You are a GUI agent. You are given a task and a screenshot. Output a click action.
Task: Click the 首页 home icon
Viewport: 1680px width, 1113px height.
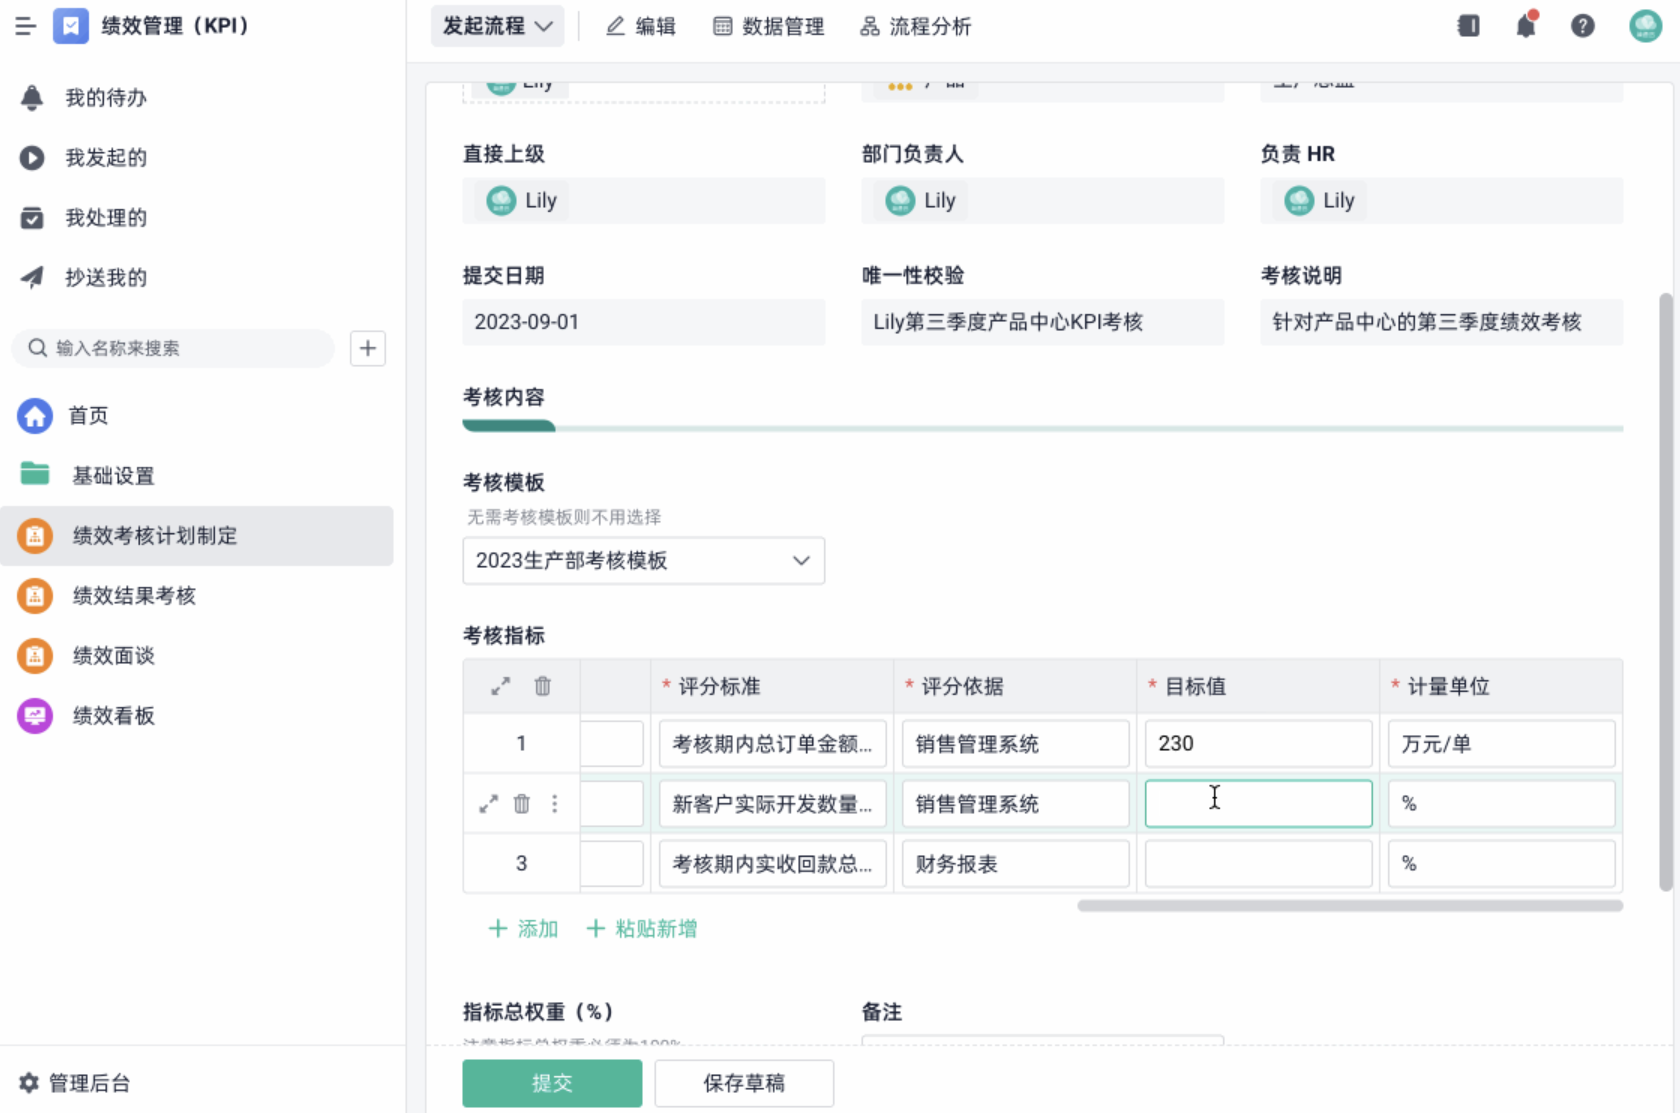click(x=35, y=416)
